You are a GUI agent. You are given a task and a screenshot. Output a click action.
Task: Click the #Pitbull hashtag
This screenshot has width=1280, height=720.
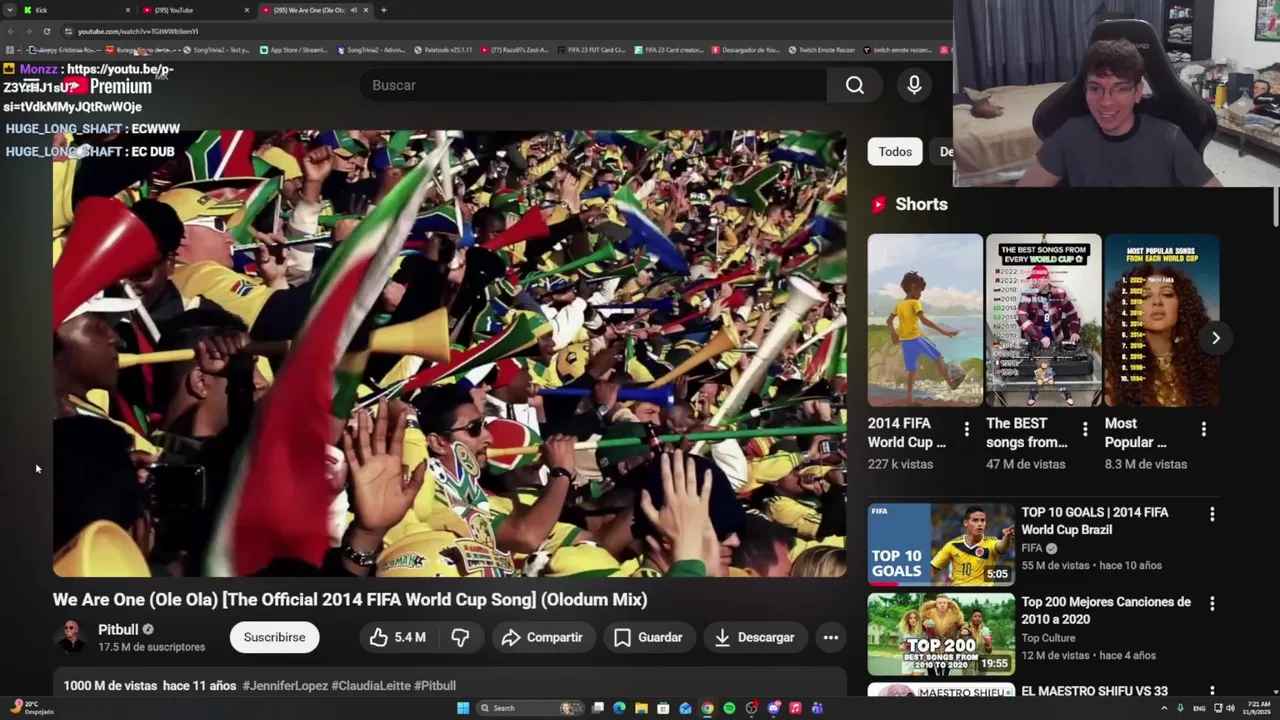435,686
